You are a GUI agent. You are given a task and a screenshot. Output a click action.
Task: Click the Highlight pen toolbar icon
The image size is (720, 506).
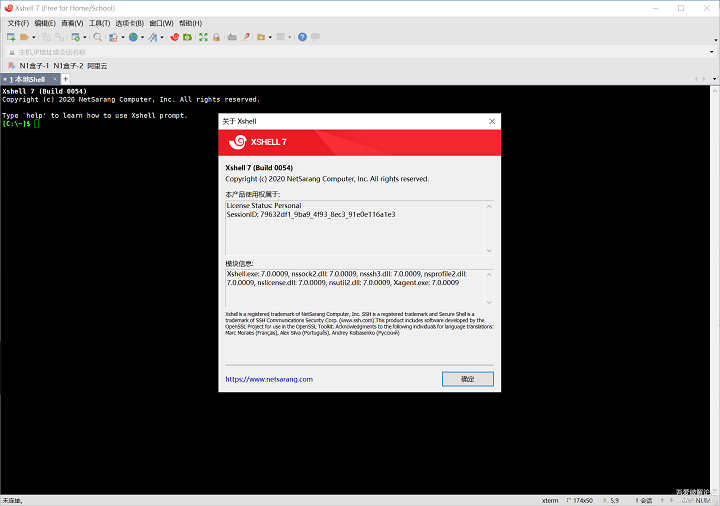pyautogui.click(x=246, y=37)
